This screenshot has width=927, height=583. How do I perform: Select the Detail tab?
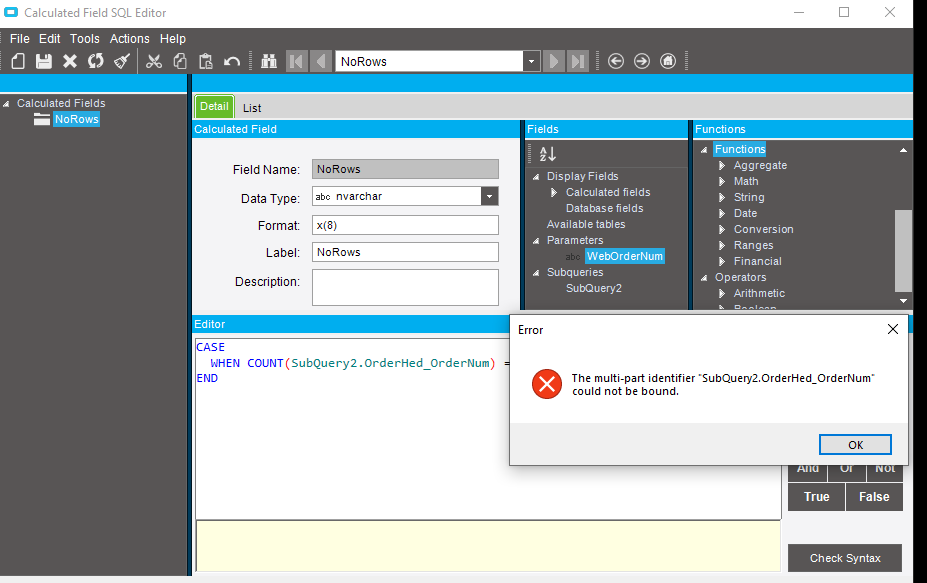coord(214,106)
